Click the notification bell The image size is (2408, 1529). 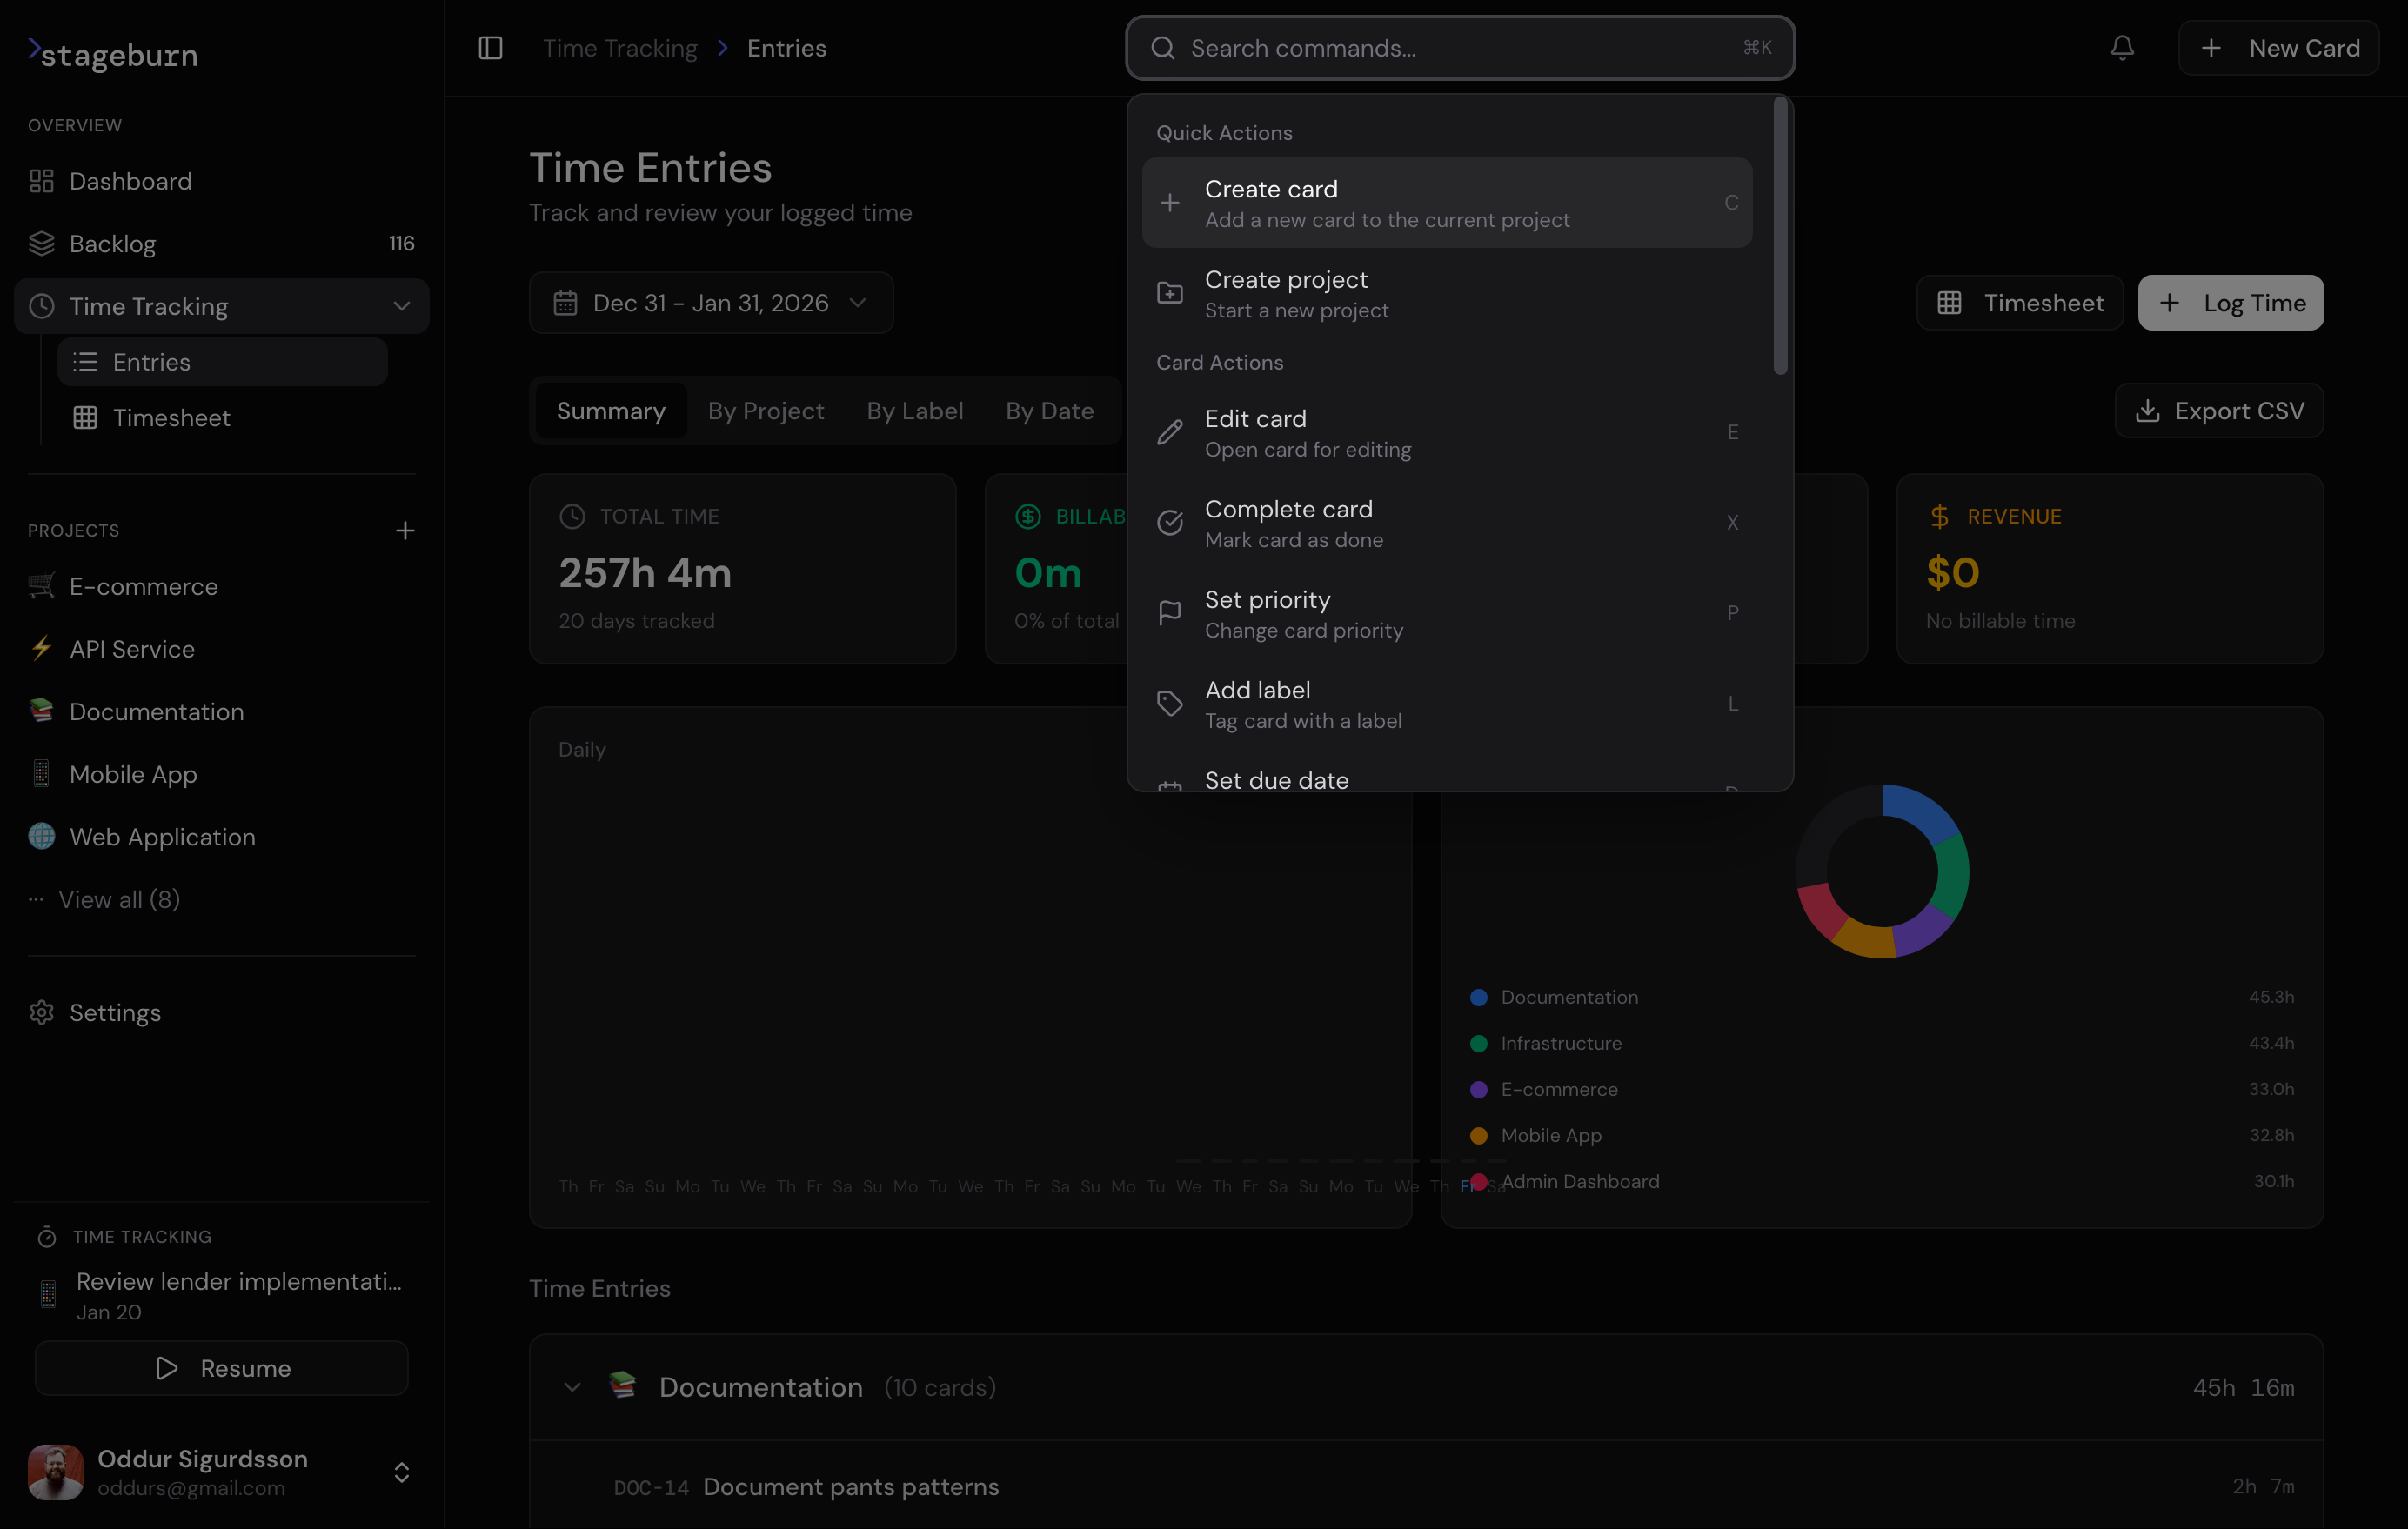click(x=2122, y=47)
